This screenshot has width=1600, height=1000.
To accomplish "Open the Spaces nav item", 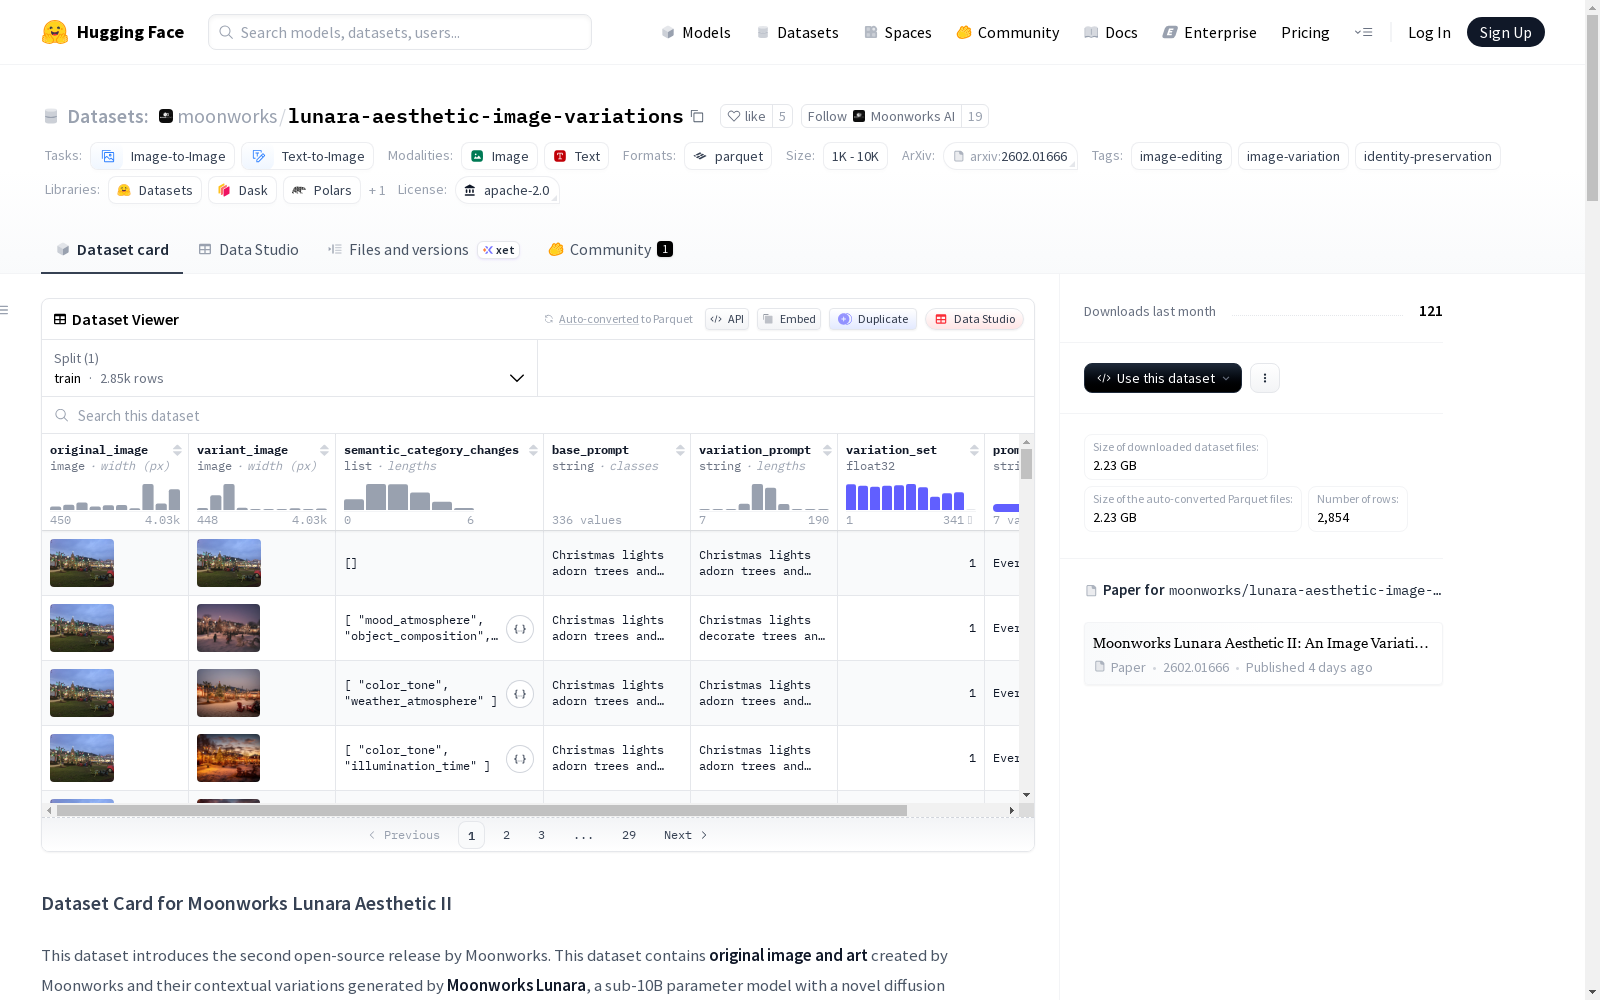I will 898,32.
